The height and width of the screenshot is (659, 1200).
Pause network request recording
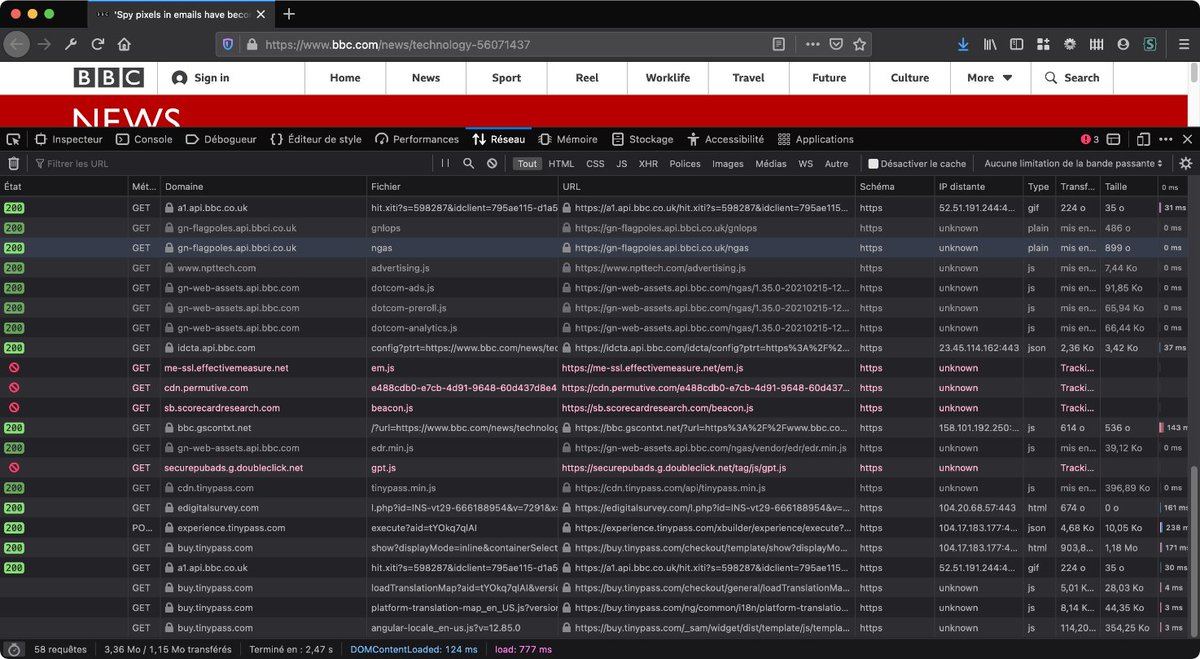tap(445, 163)
